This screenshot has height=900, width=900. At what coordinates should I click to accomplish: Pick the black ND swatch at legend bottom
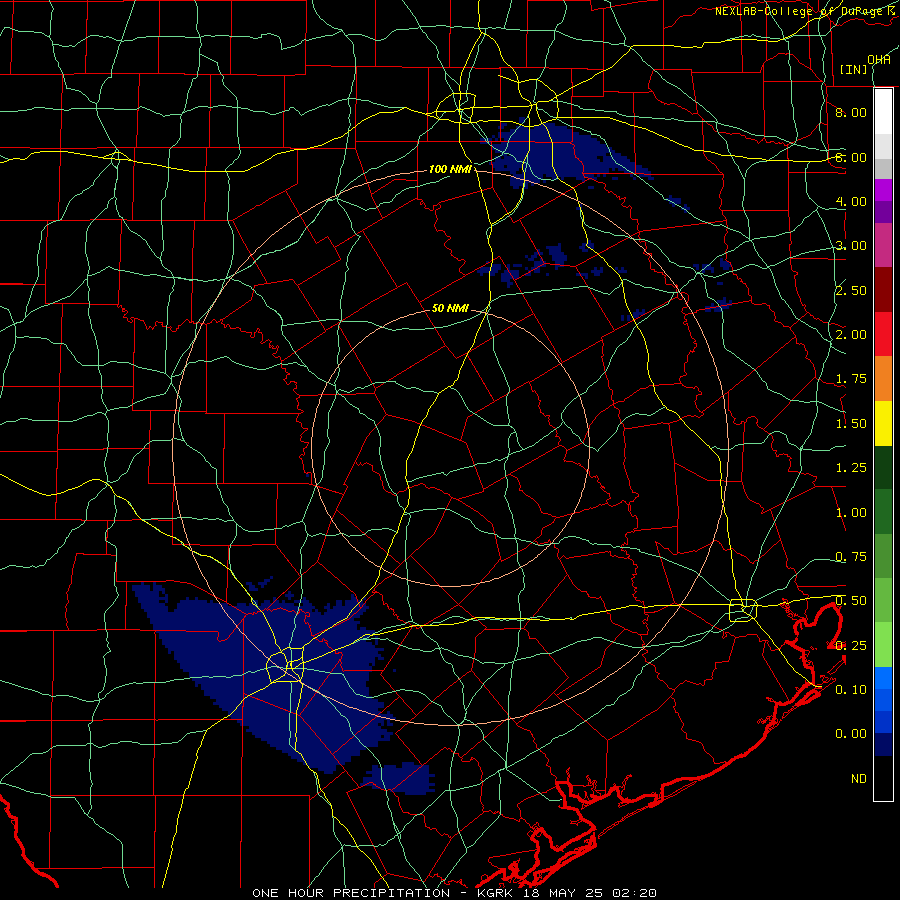(x=883, y=778)
